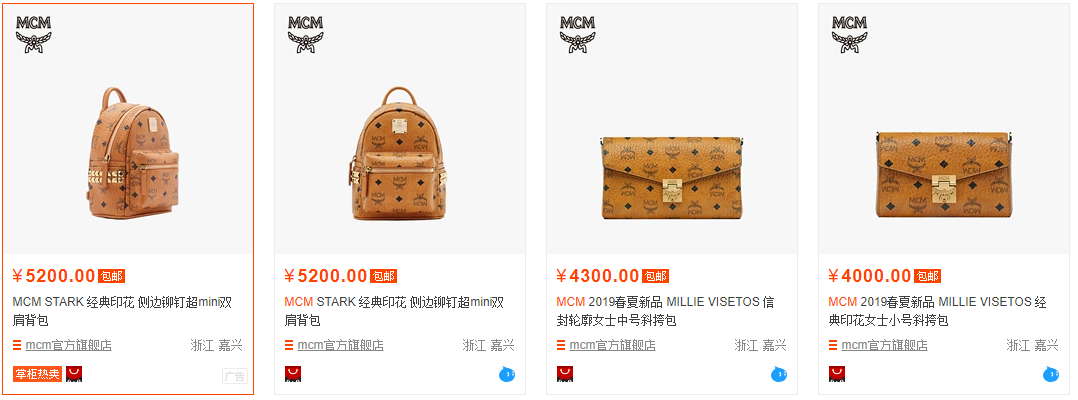The image size is (1078, 400).
Task: Click the Tmall icon under the ¥4300 clutch
Action: pos(565,374)
